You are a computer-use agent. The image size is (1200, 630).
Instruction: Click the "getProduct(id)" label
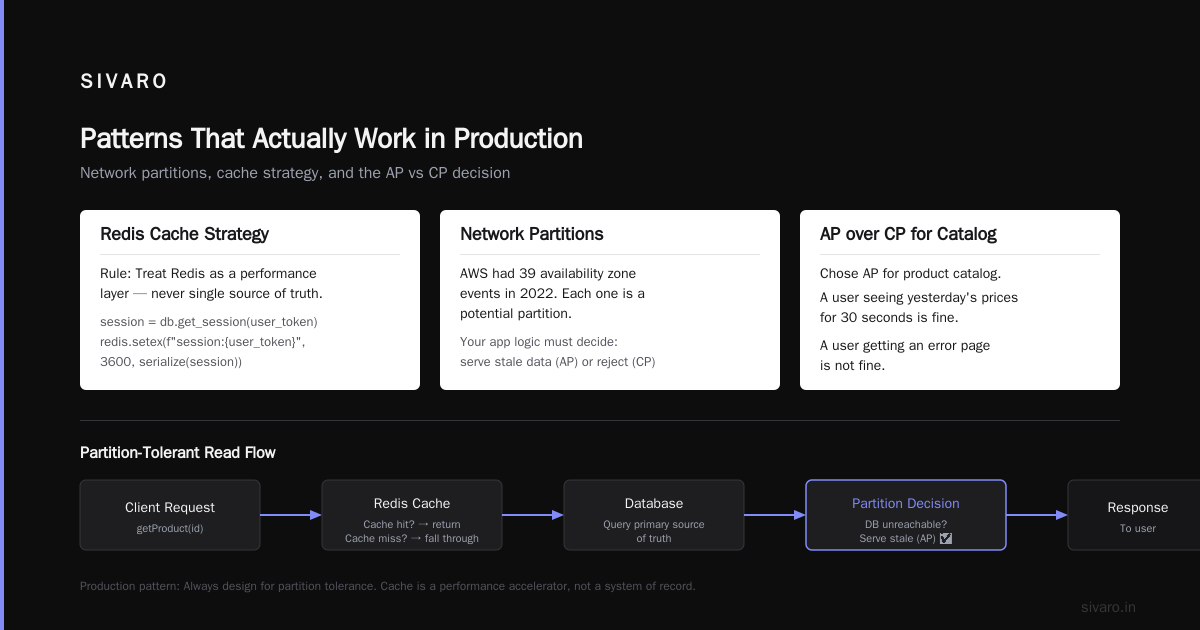tap(170, 528)
